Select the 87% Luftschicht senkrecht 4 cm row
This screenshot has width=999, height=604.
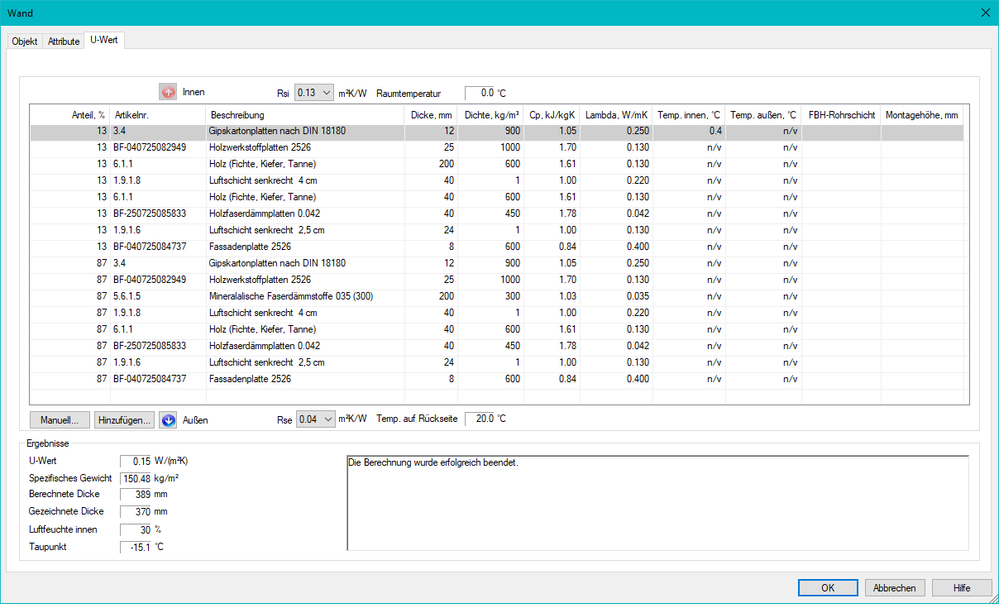[497, 313]
